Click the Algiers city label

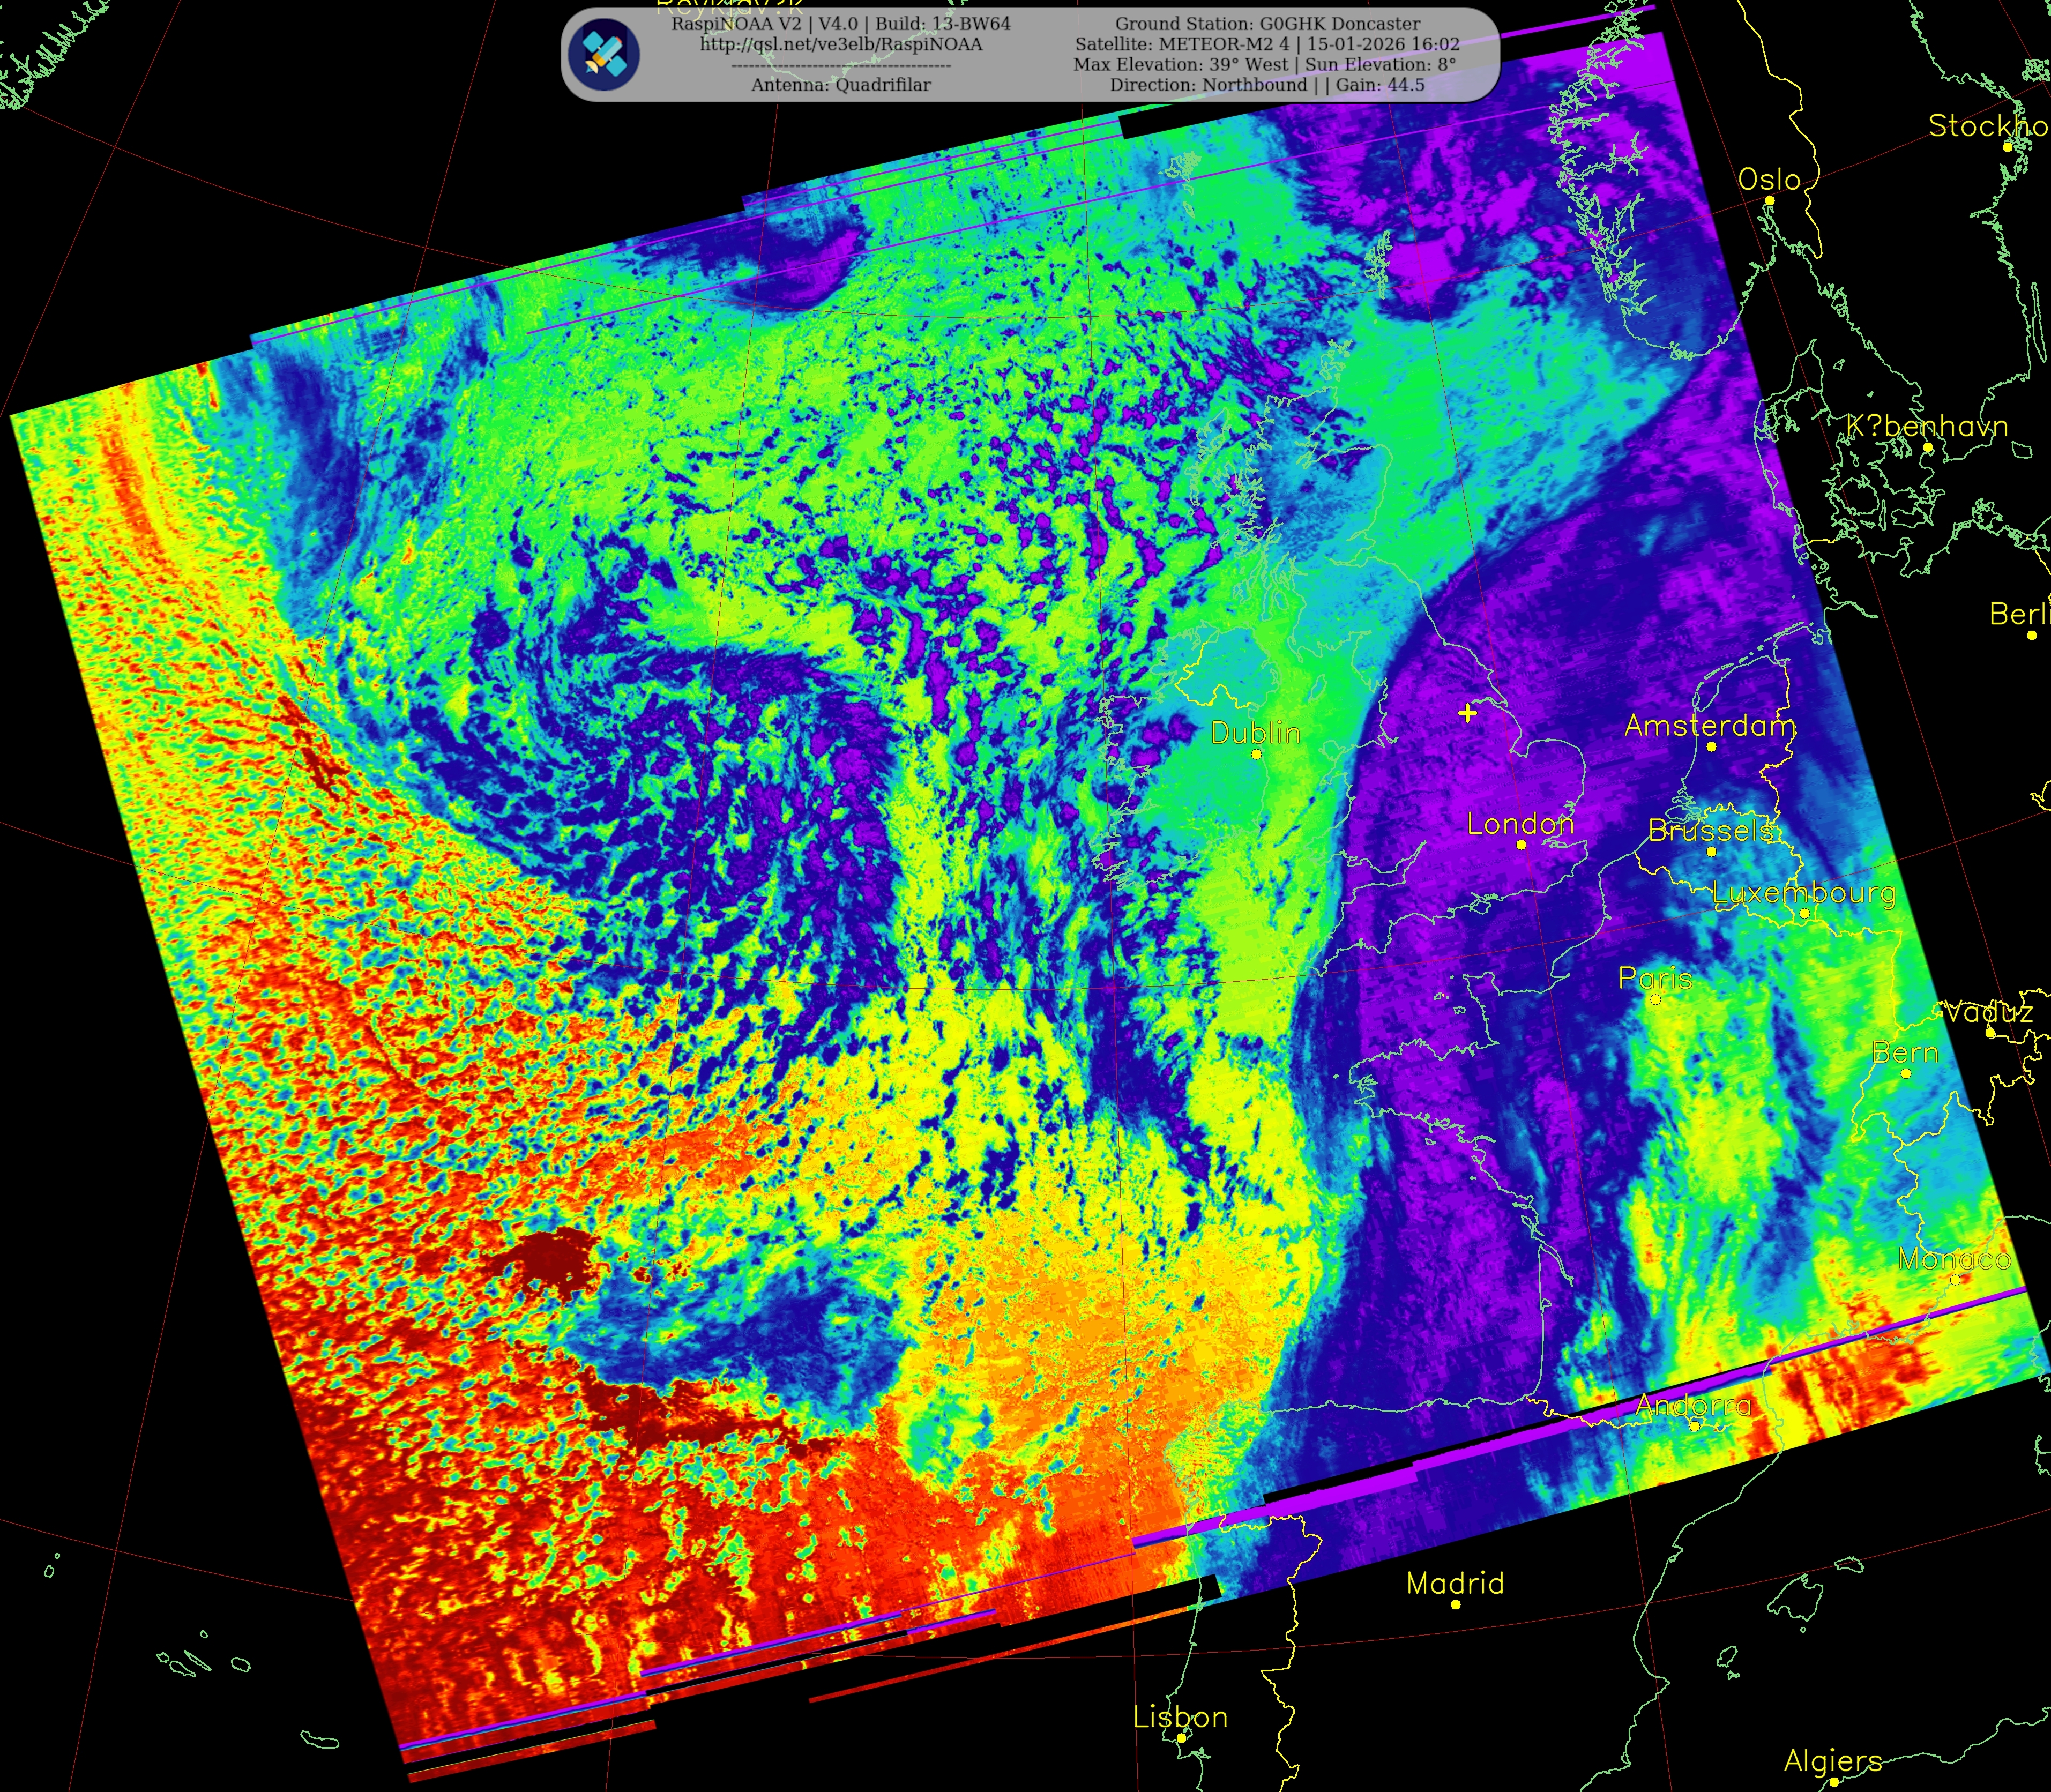[1832, 1761]
